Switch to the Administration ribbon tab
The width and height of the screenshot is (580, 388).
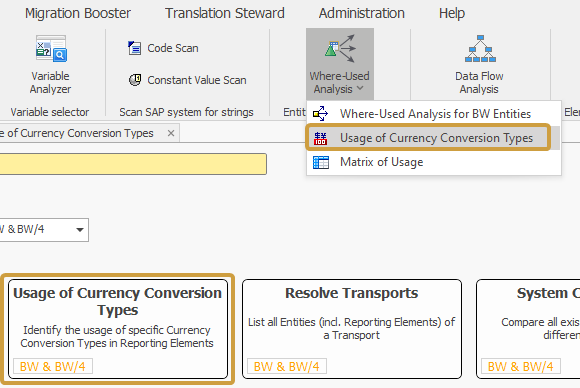[x=362, y=13]
